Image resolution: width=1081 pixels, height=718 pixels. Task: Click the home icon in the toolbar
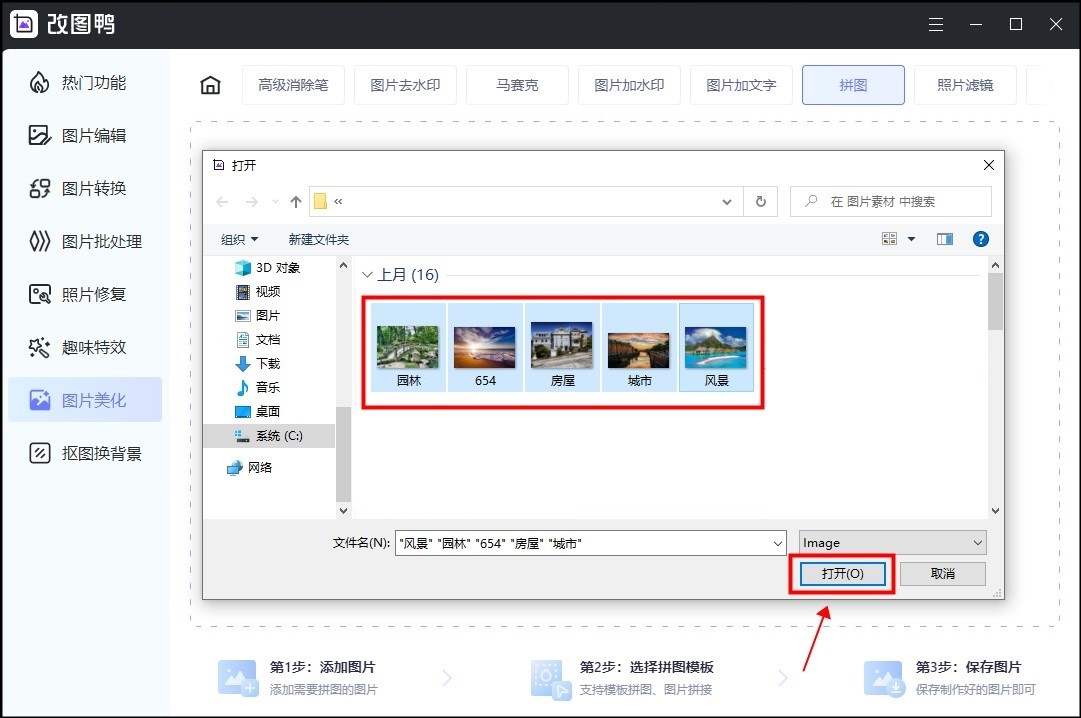click(x=210, y=85)
